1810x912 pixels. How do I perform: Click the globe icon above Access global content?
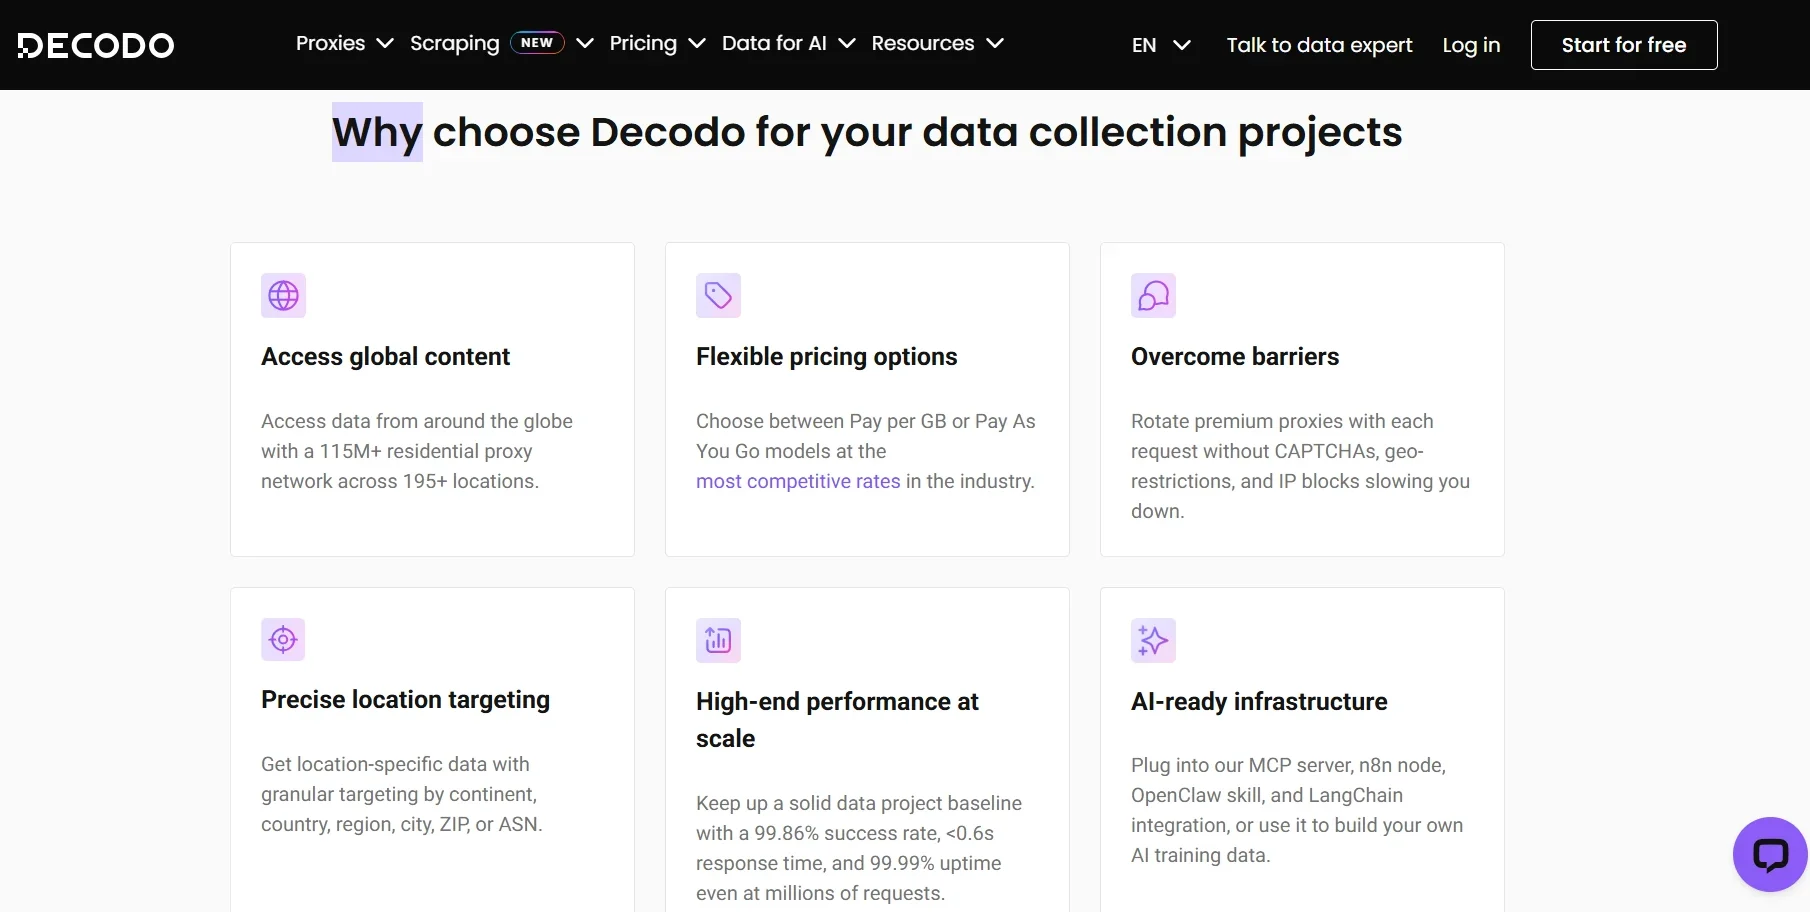point(283,295)
